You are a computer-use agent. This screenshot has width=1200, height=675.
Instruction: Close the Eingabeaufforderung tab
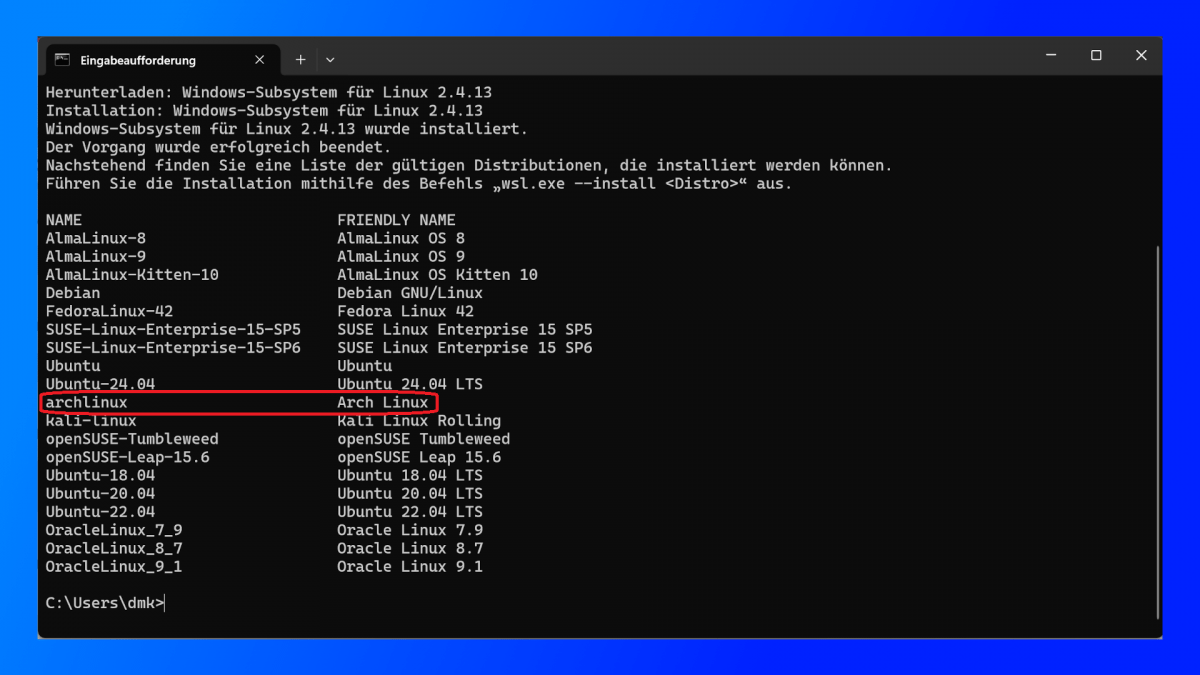pyautogui.click(x=260, y=60)
